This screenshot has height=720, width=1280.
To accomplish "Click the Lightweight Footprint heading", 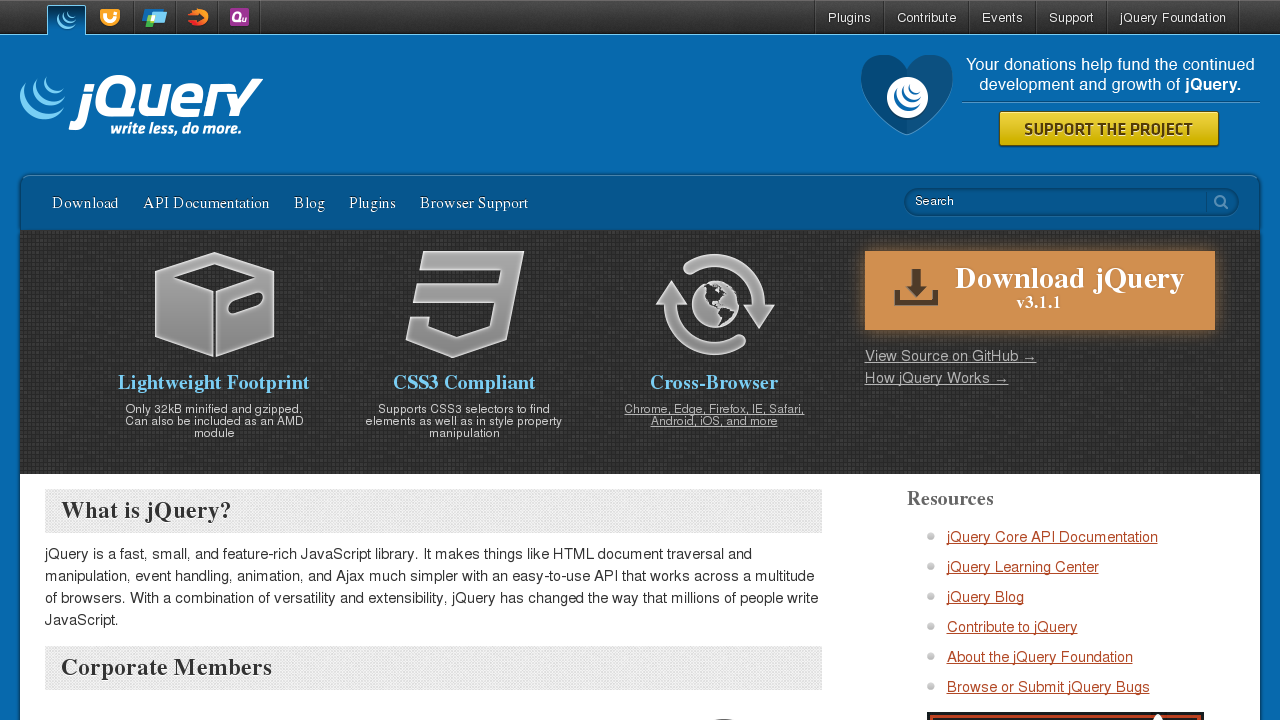I will click(x=214, y=383).
